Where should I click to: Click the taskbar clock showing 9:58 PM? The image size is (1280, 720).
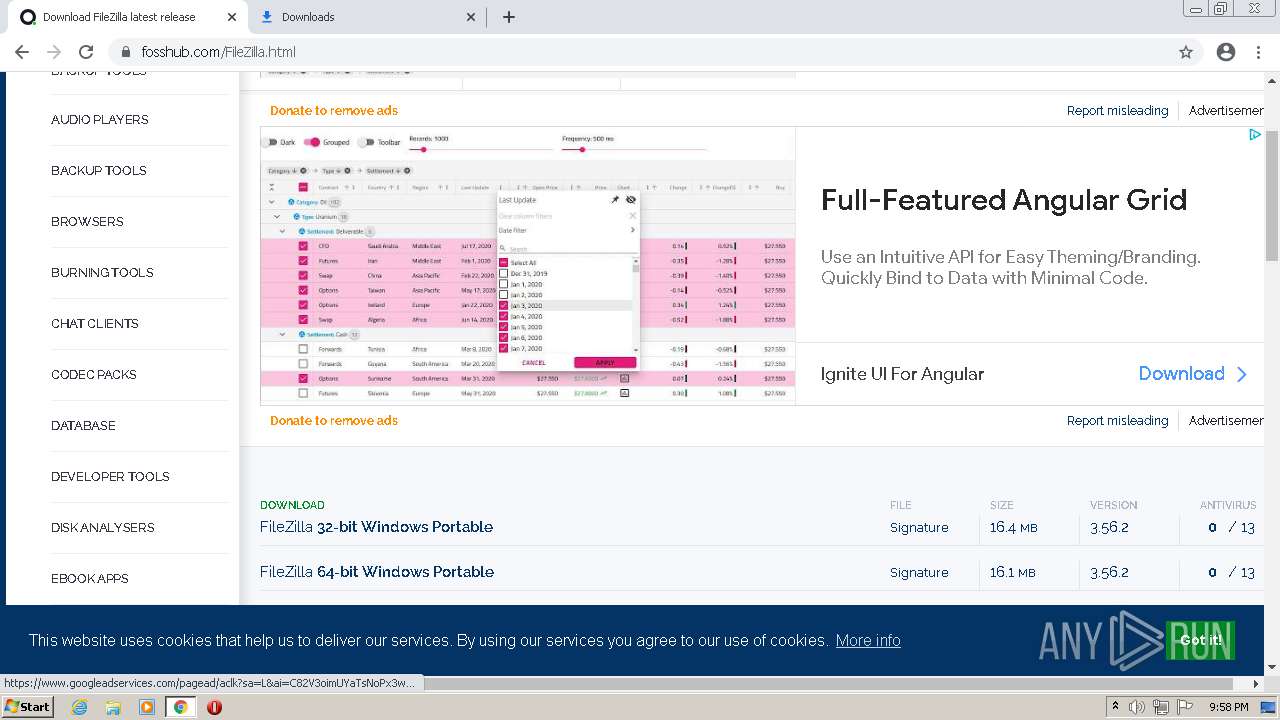point(1228,707)
